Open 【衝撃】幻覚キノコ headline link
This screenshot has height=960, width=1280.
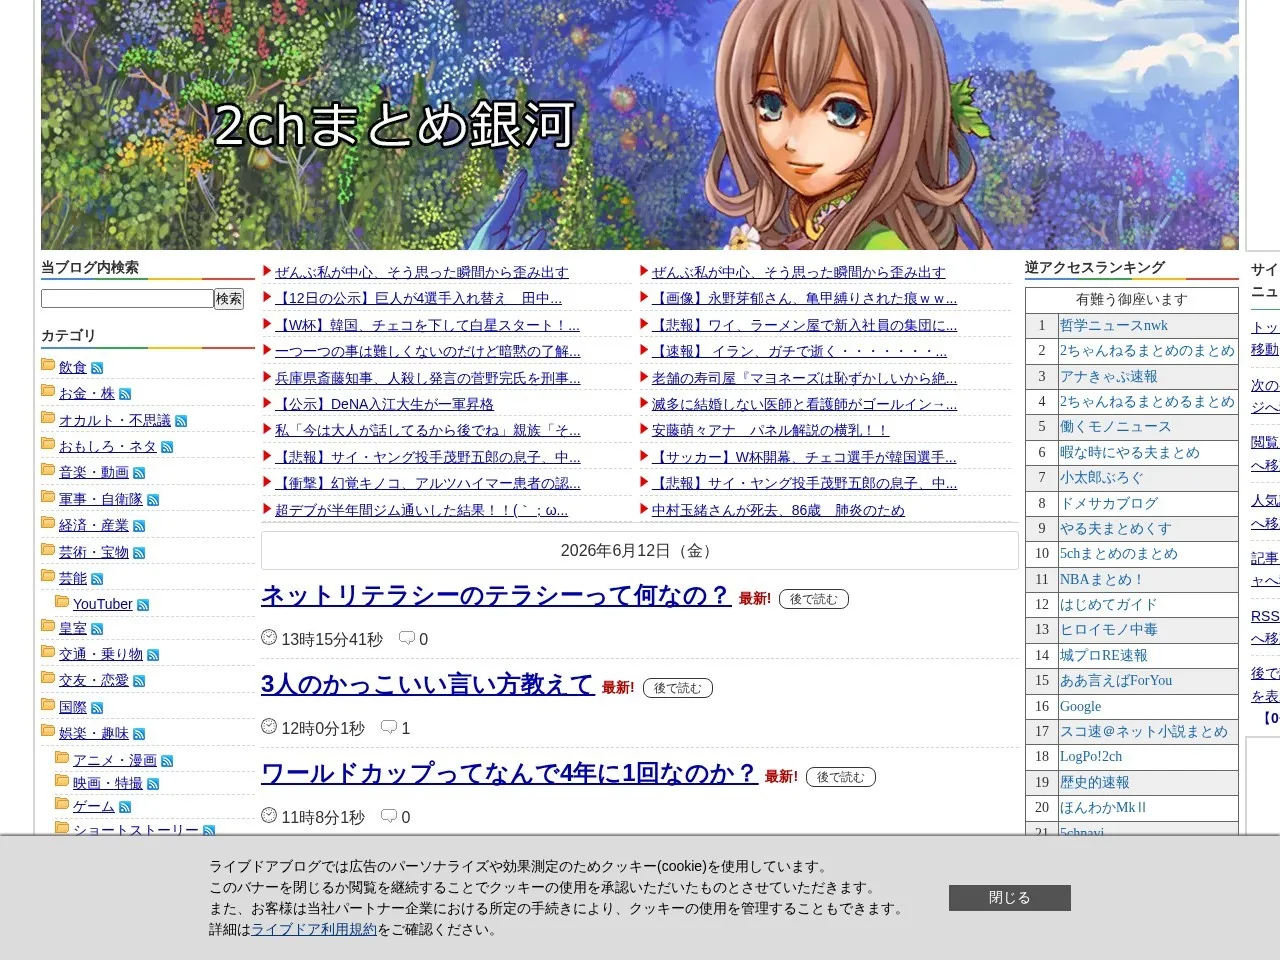tap(427, 483)
